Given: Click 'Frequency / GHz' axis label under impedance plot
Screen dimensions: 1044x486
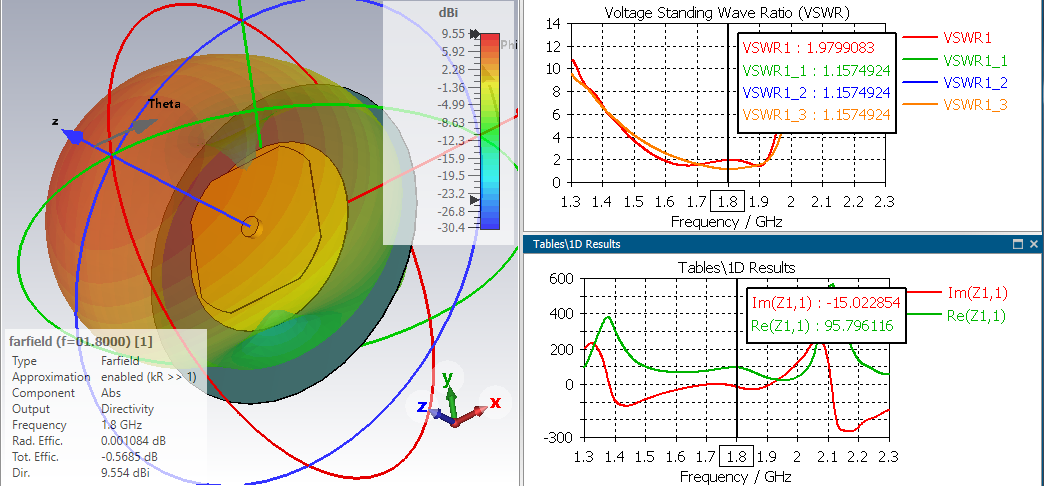Looking at the screenshot, I should pyautogui.click(x=736, y=477).
